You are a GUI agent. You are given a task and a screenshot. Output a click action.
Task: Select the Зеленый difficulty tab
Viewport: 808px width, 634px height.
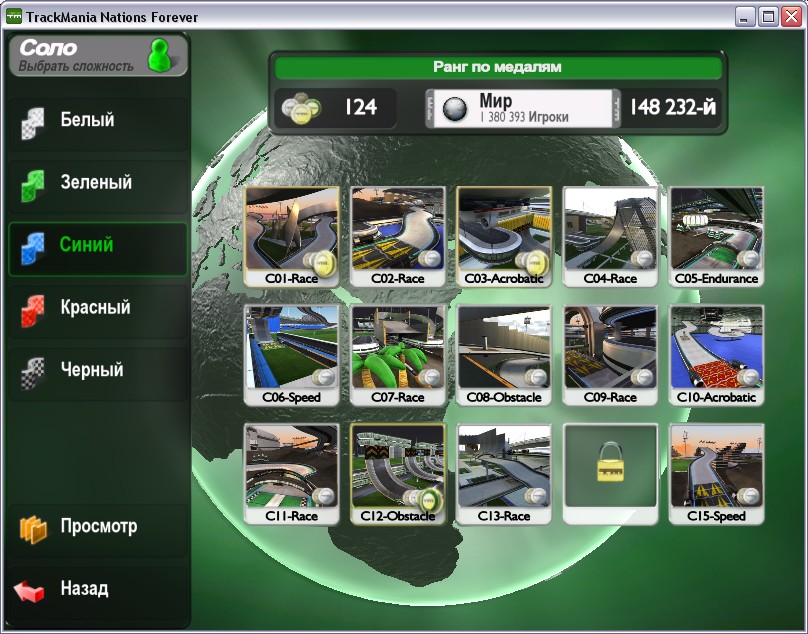(x=97, y=183)
